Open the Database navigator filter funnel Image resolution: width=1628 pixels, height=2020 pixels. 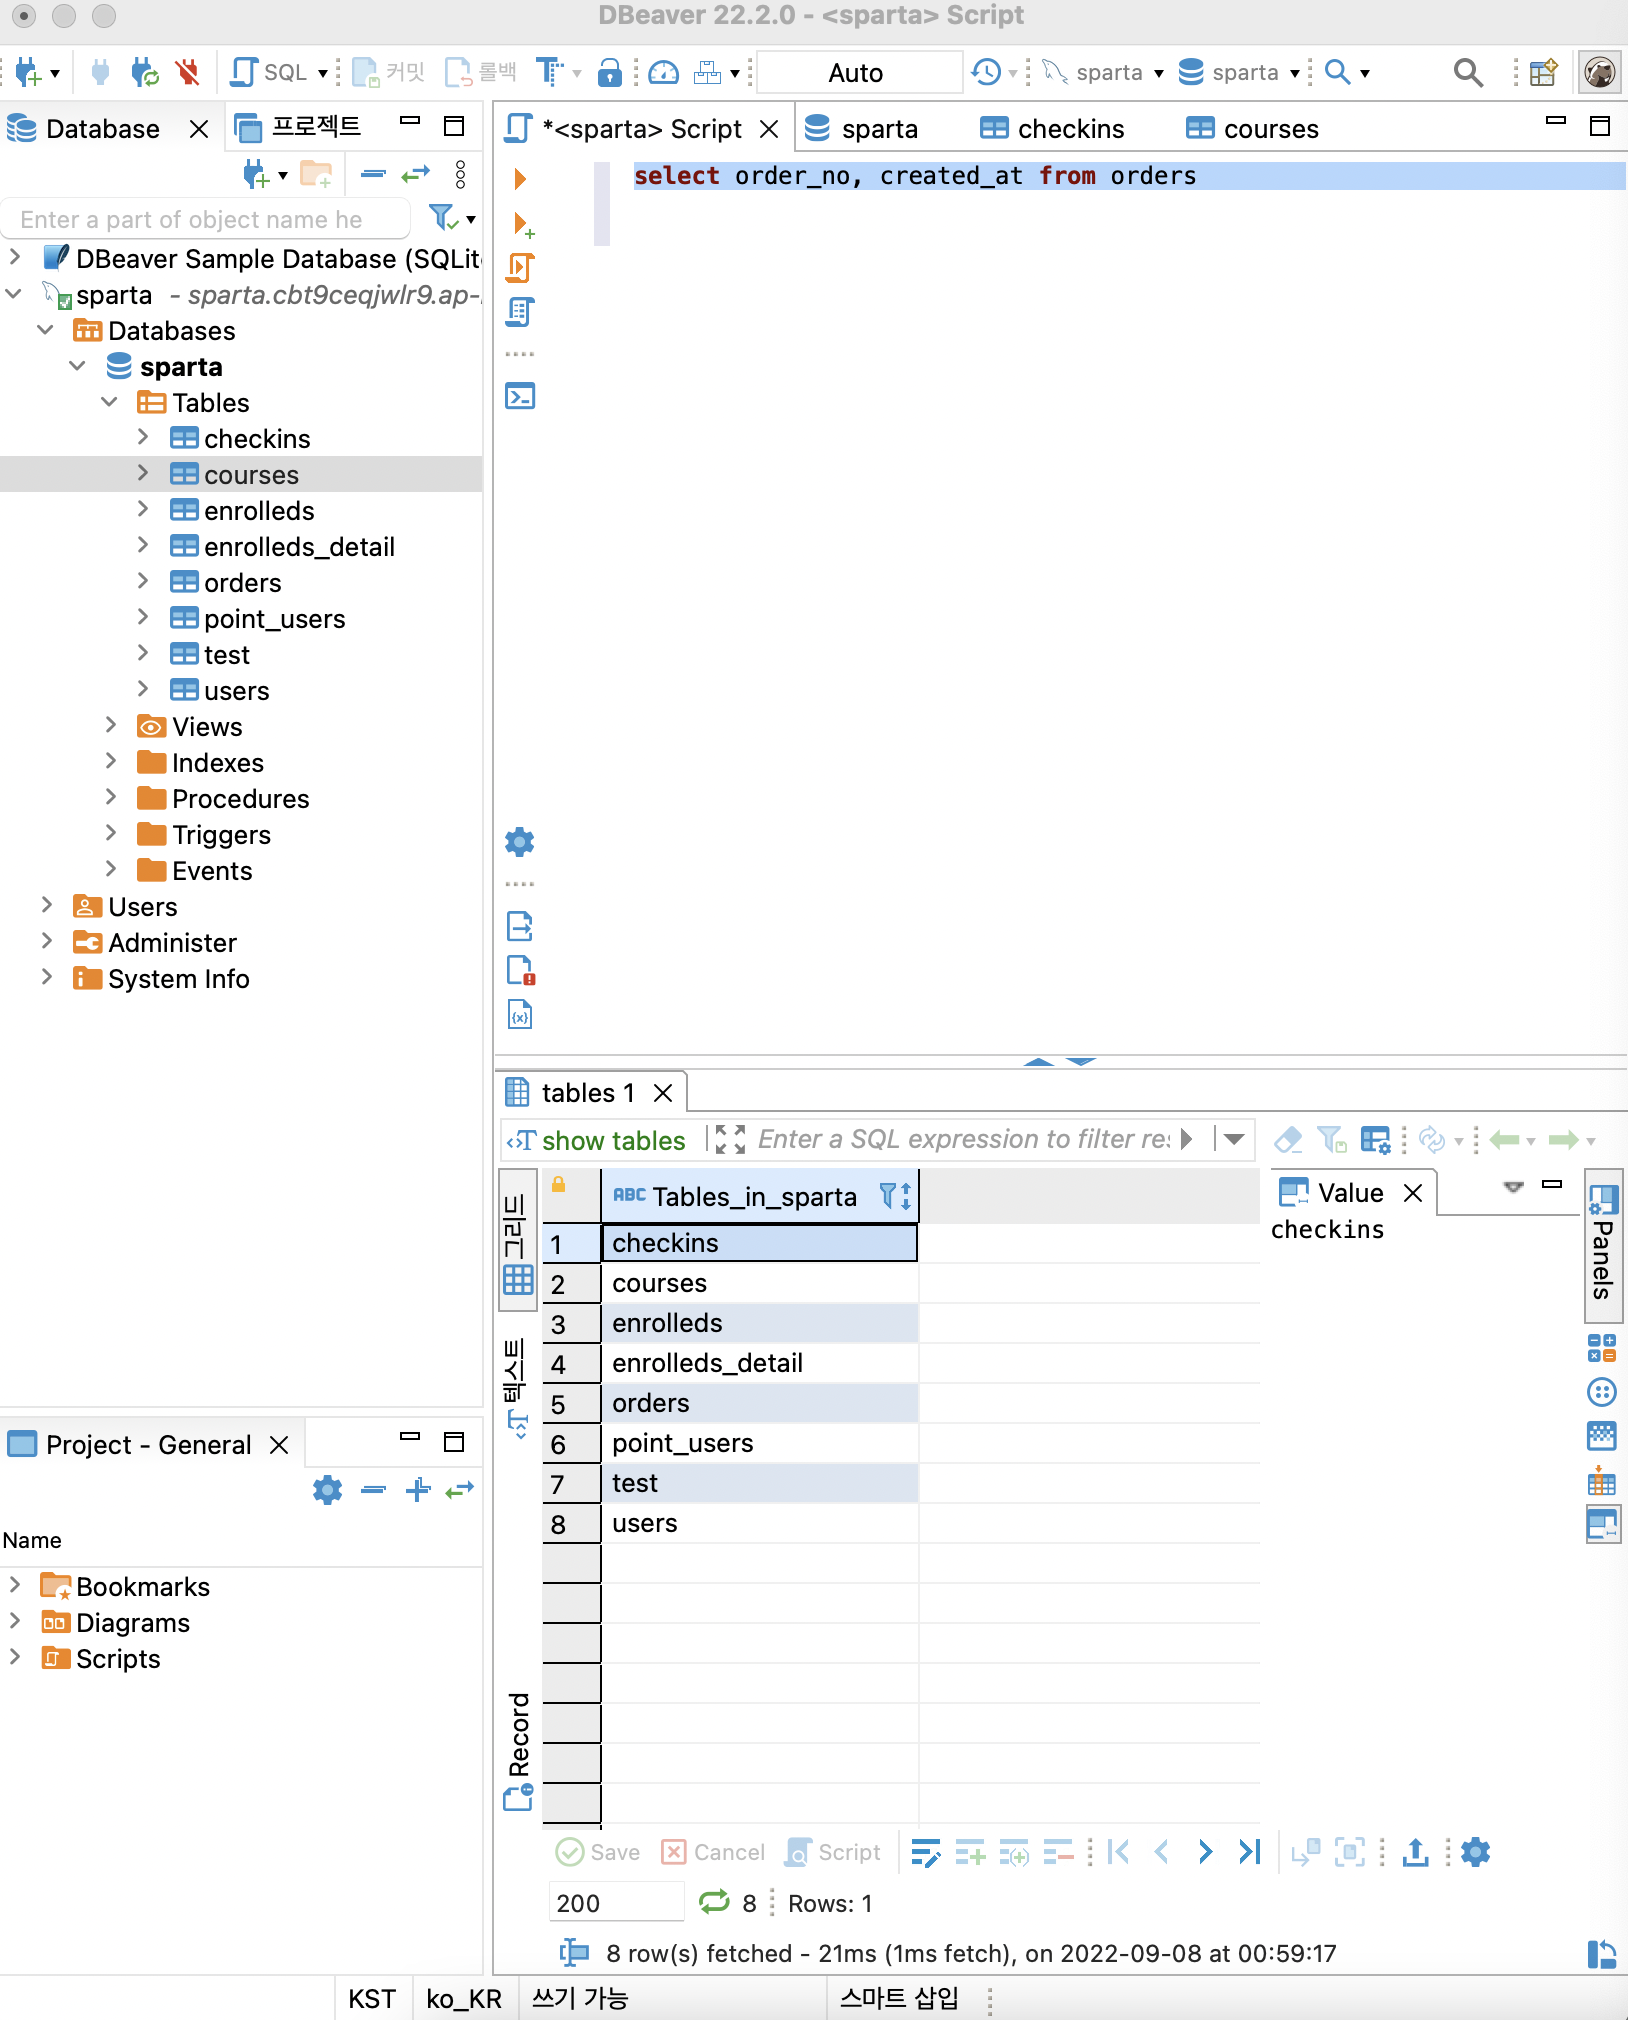(x=443, y=218)
